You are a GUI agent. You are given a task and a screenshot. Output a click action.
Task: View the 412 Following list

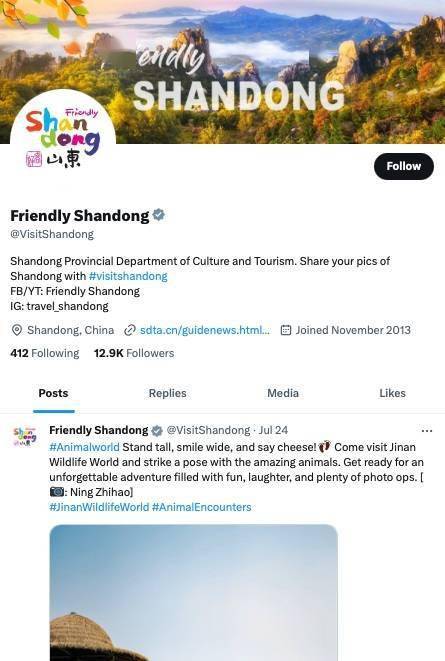(45, 353)
